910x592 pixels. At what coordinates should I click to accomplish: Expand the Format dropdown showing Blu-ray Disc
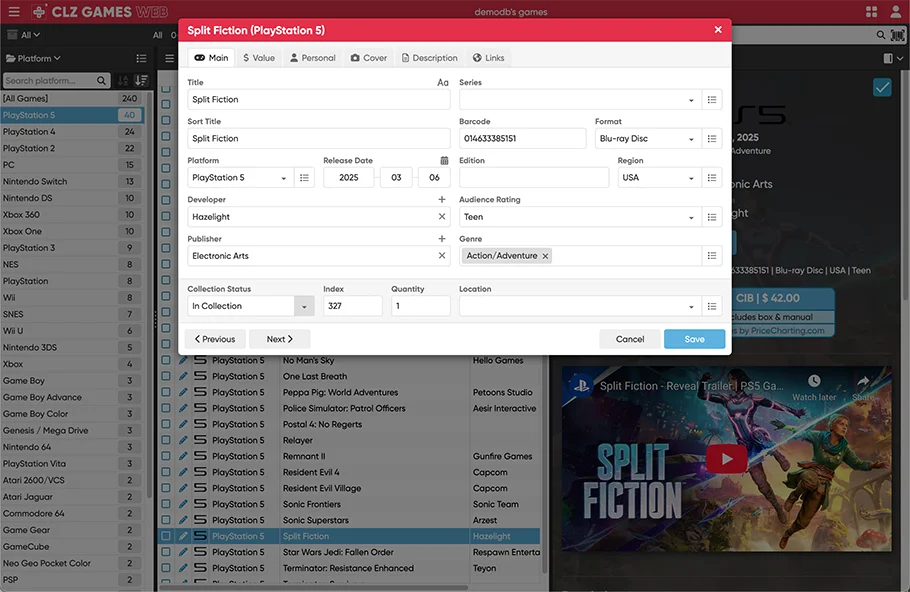[691, 139]
